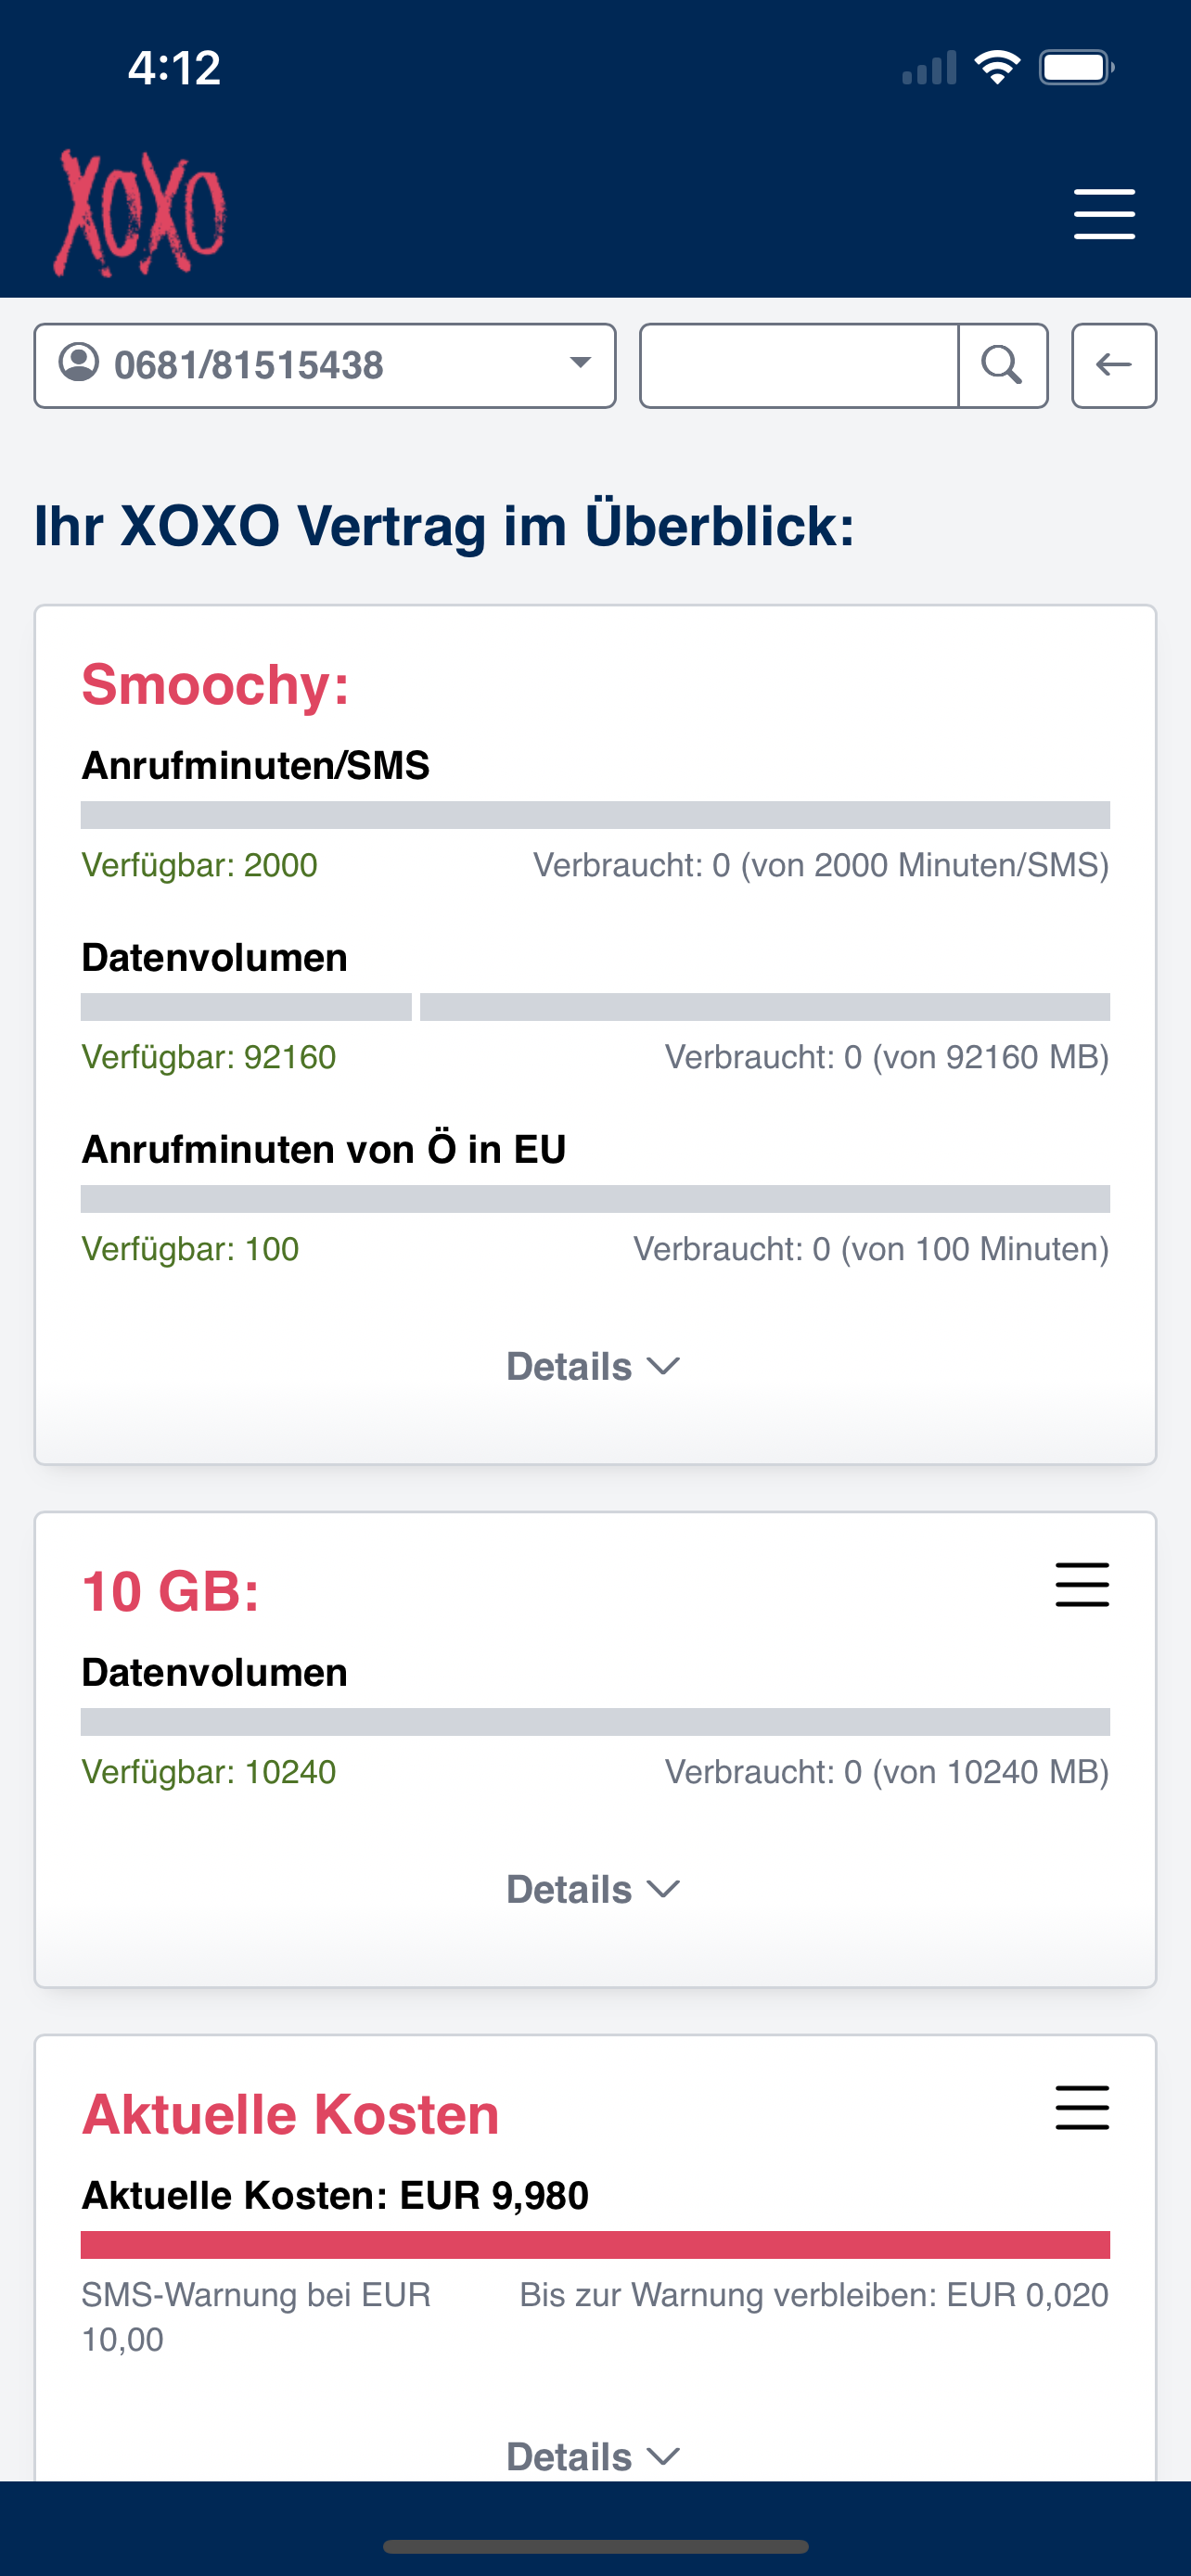Viewport: 1191px width, 2576px height.
Task: Expand Details under 10 GB card
Action: point(594,1890)
